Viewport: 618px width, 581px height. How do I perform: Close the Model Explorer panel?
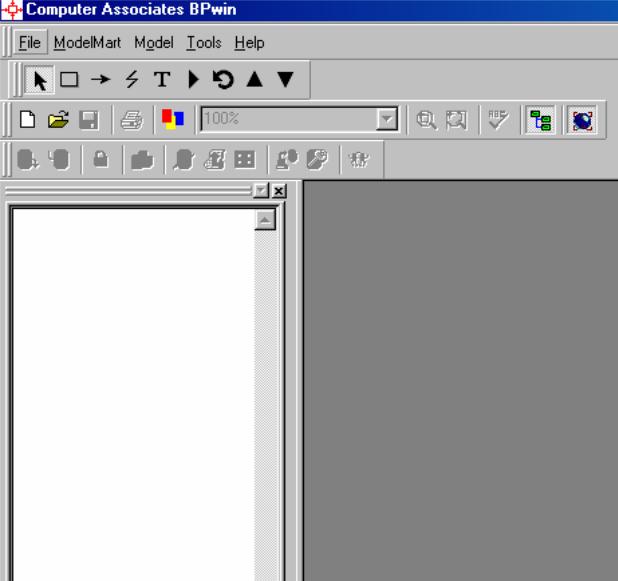point(279,191)
